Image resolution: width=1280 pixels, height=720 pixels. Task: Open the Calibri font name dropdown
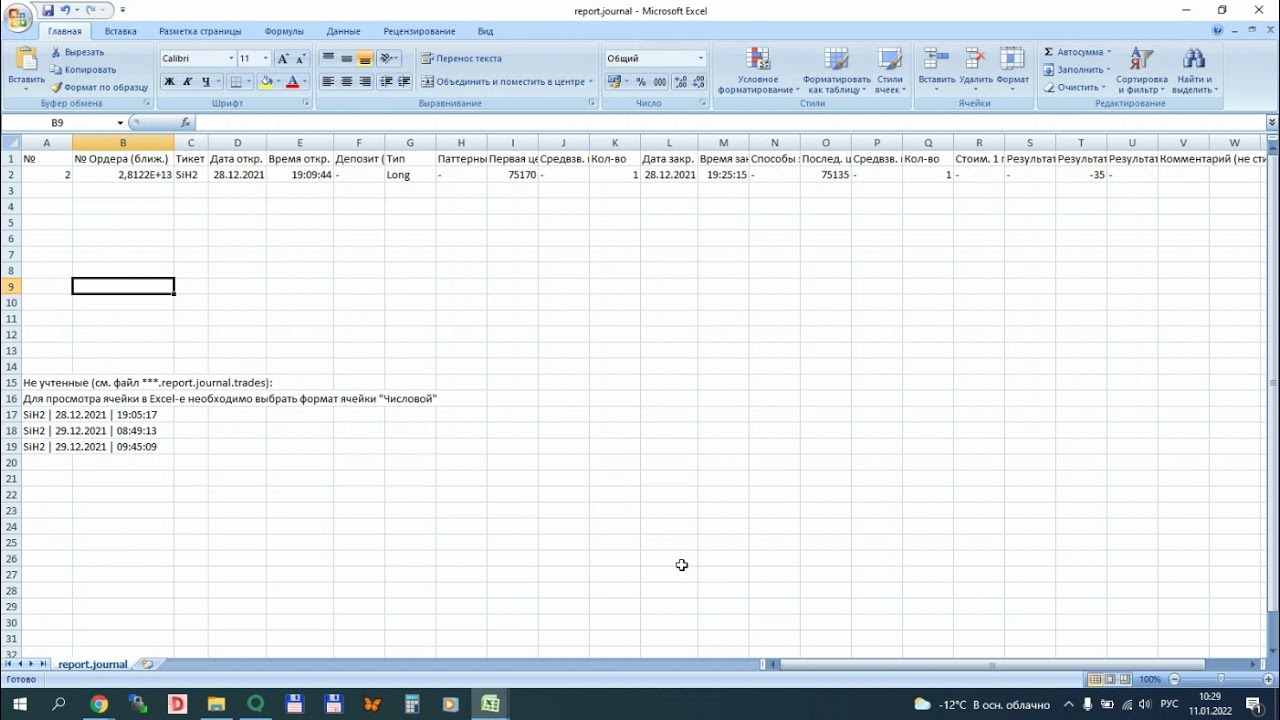(x=231, y=59)
